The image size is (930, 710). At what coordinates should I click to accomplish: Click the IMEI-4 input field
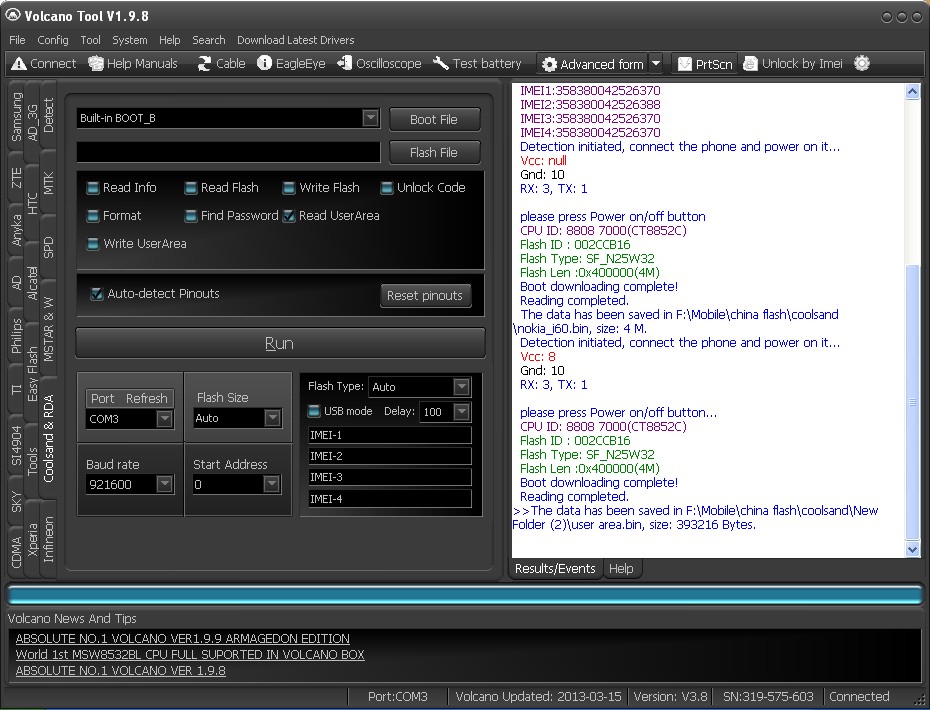[x=390, y=499]
